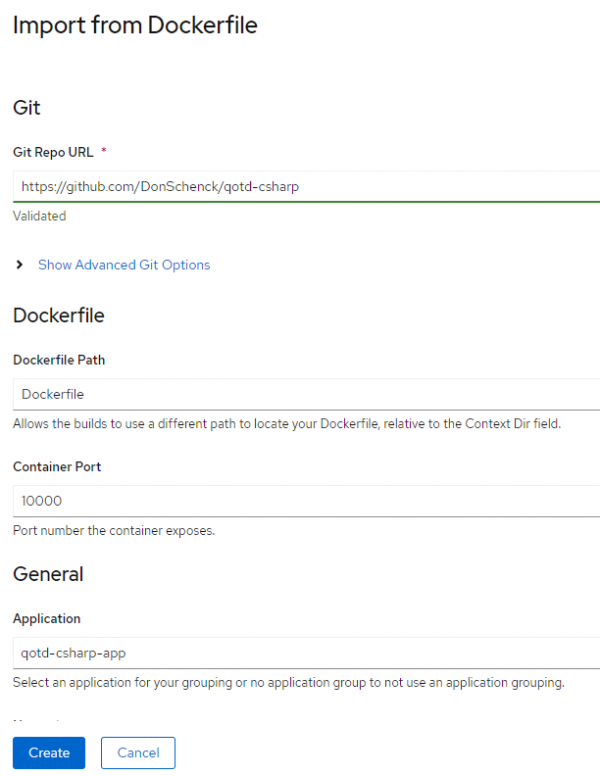
Task: Click the General section heading
Action: coord(48,574)
